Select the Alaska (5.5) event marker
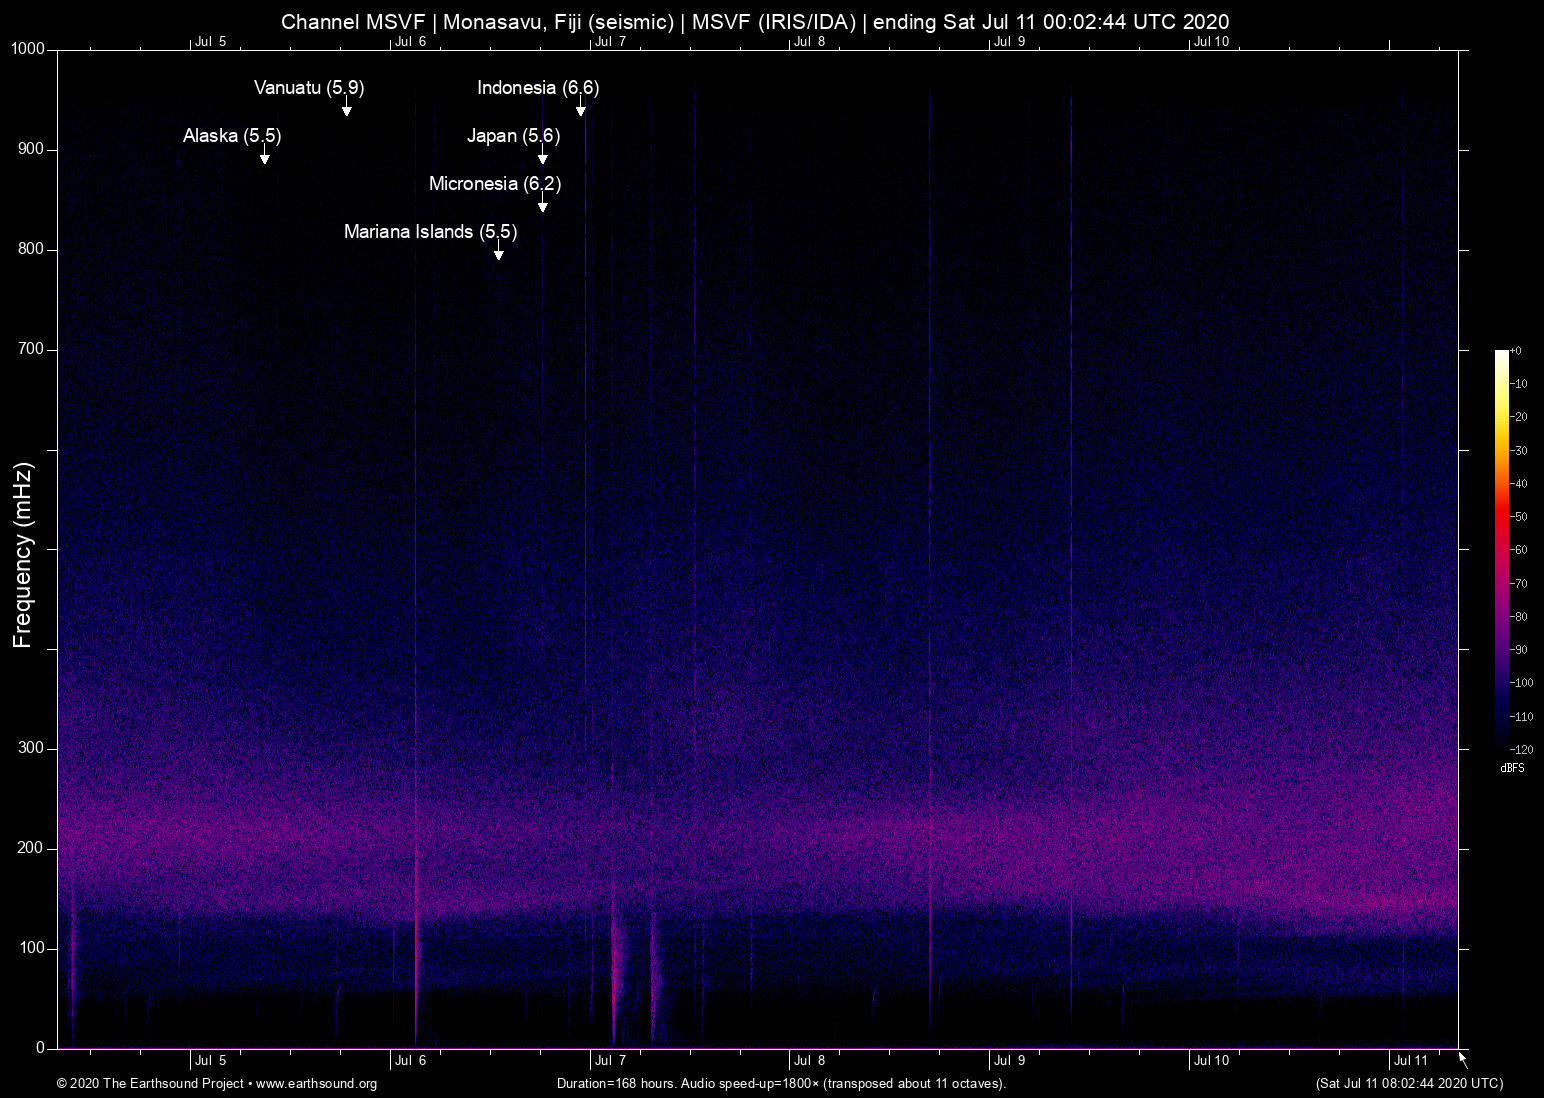Screen dimensions: 1544x1098 tap(264, 157)
